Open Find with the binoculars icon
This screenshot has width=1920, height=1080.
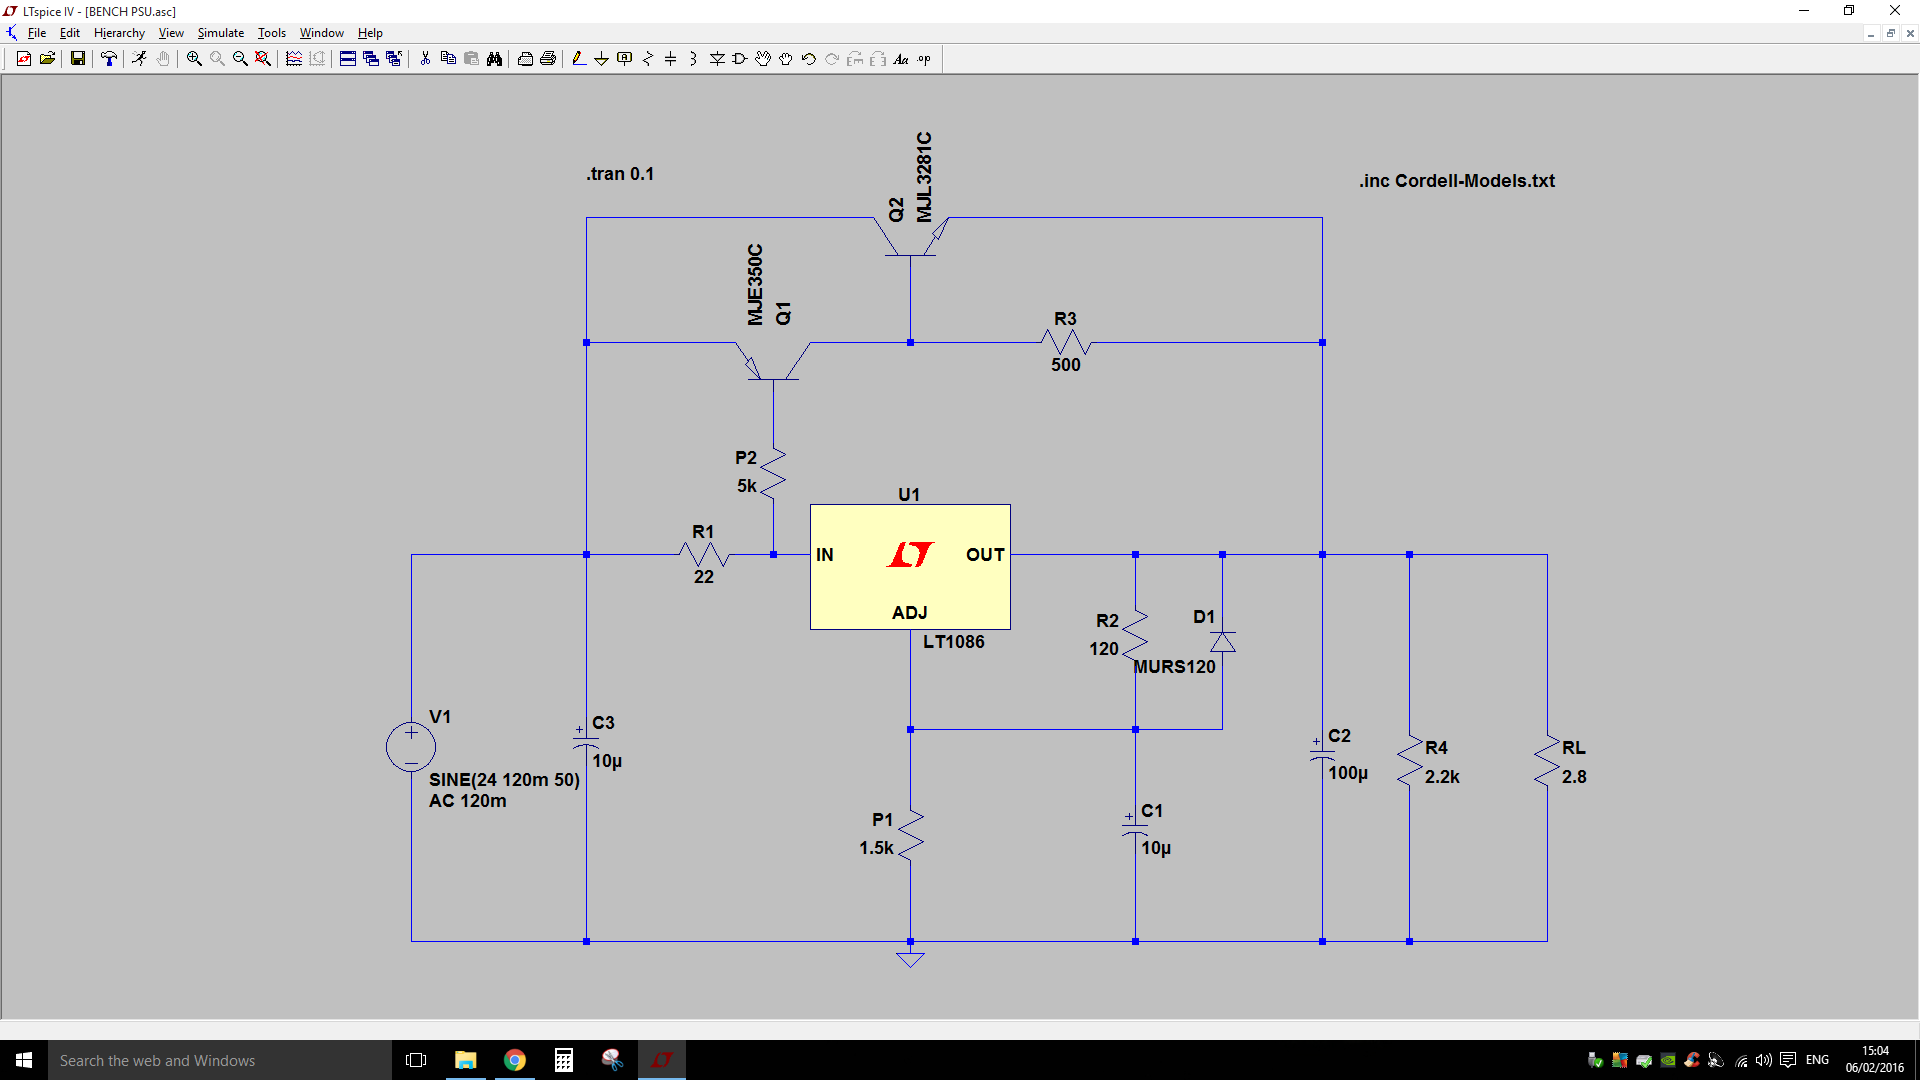point(494,59)
